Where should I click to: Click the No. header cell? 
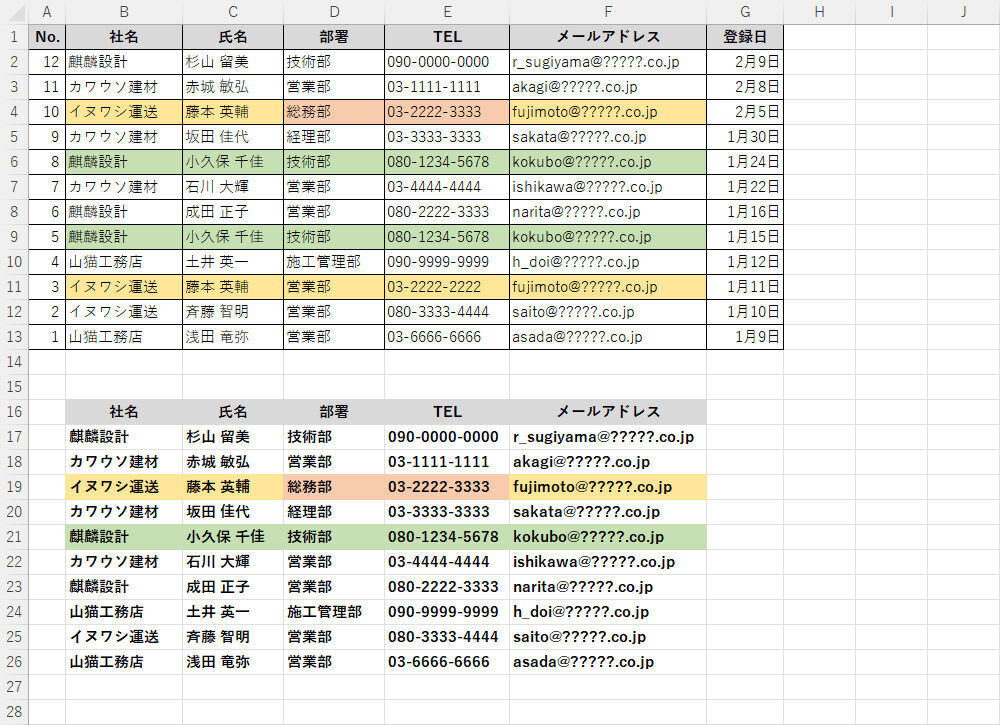pos(47,37)
